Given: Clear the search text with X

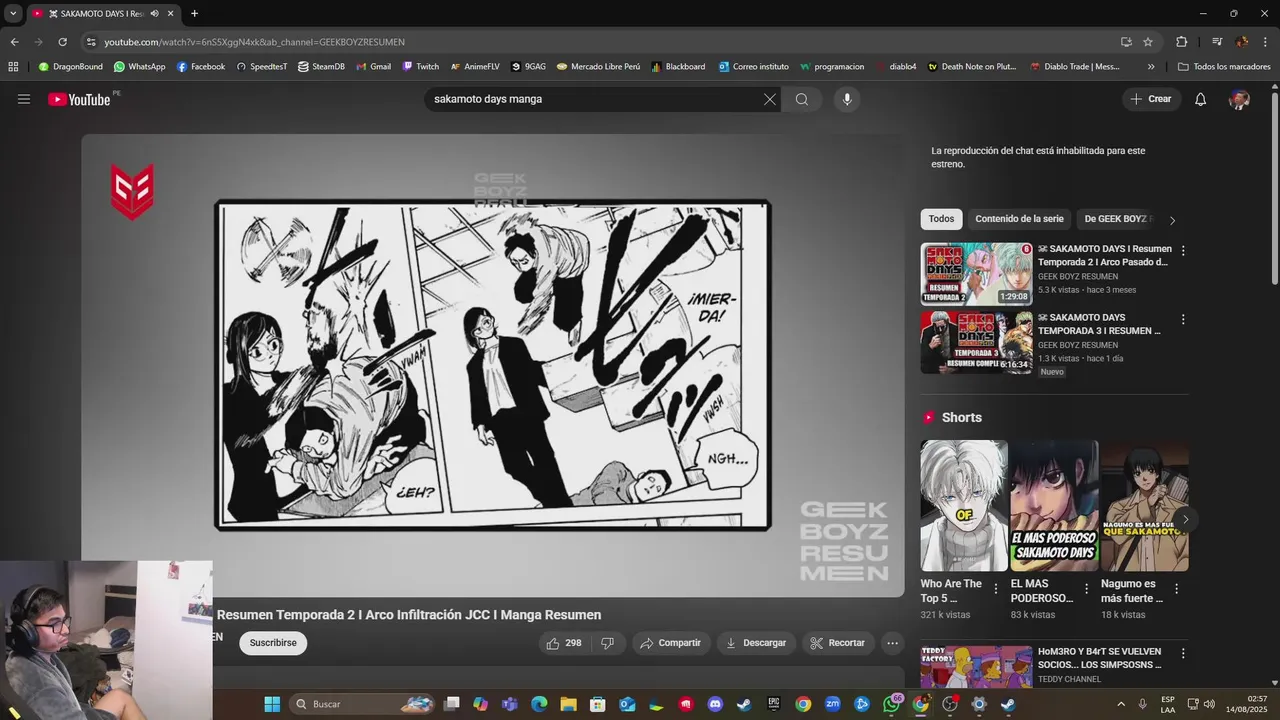Looking at the screenshot, I should click(769, 99).
